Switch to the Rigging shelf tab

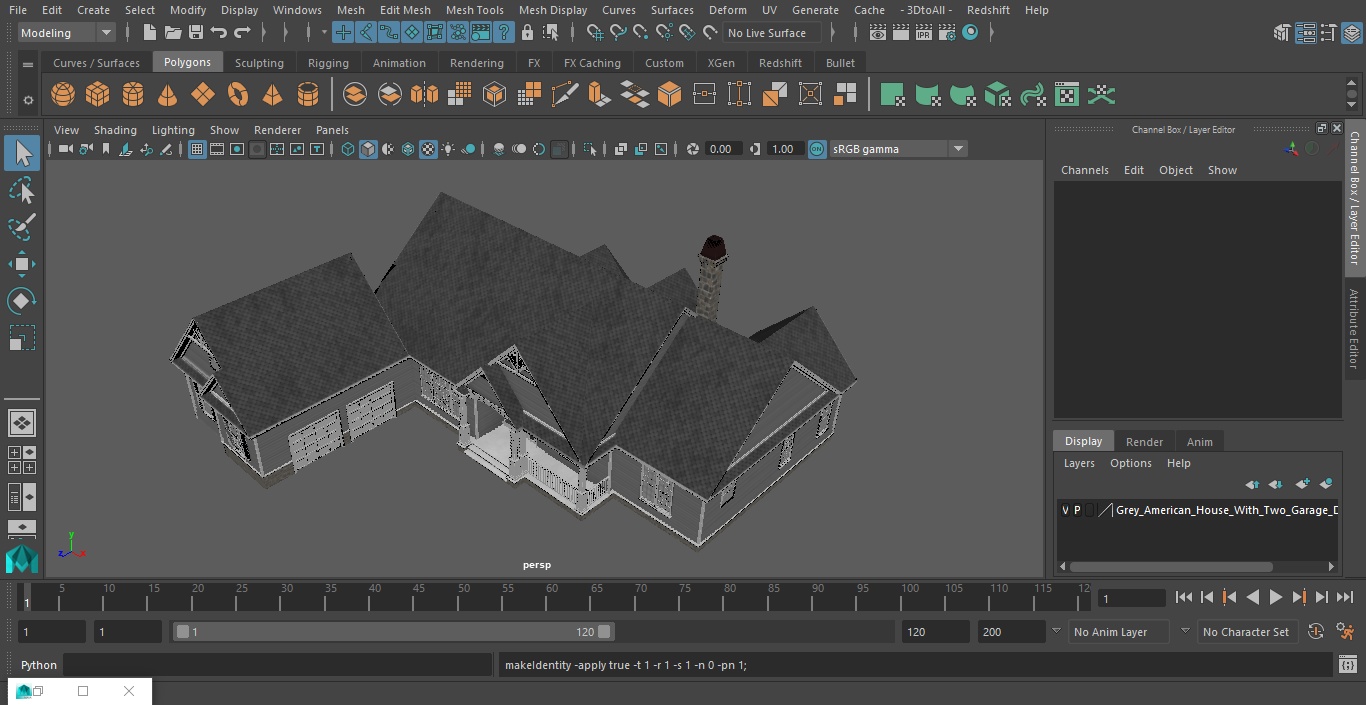[x=328, y=63]
